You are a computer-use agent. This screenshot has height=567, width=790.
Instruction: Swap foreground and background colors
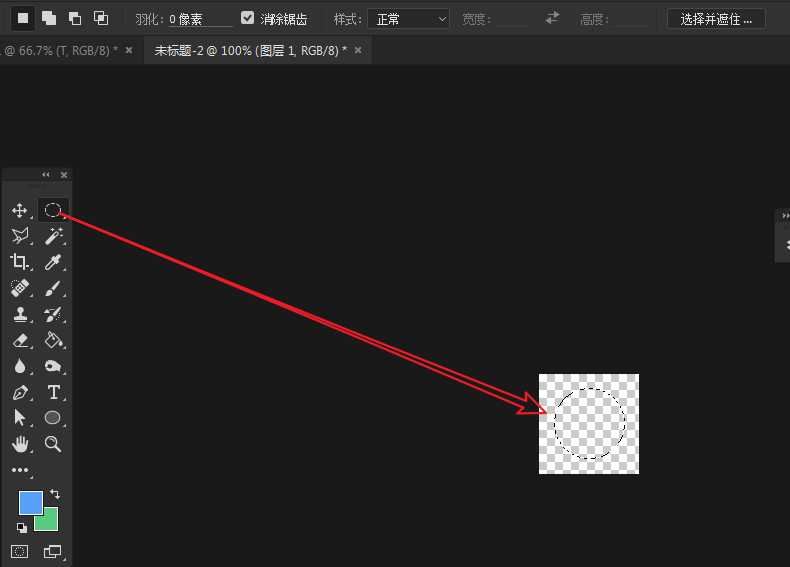(x=54, y=494)
